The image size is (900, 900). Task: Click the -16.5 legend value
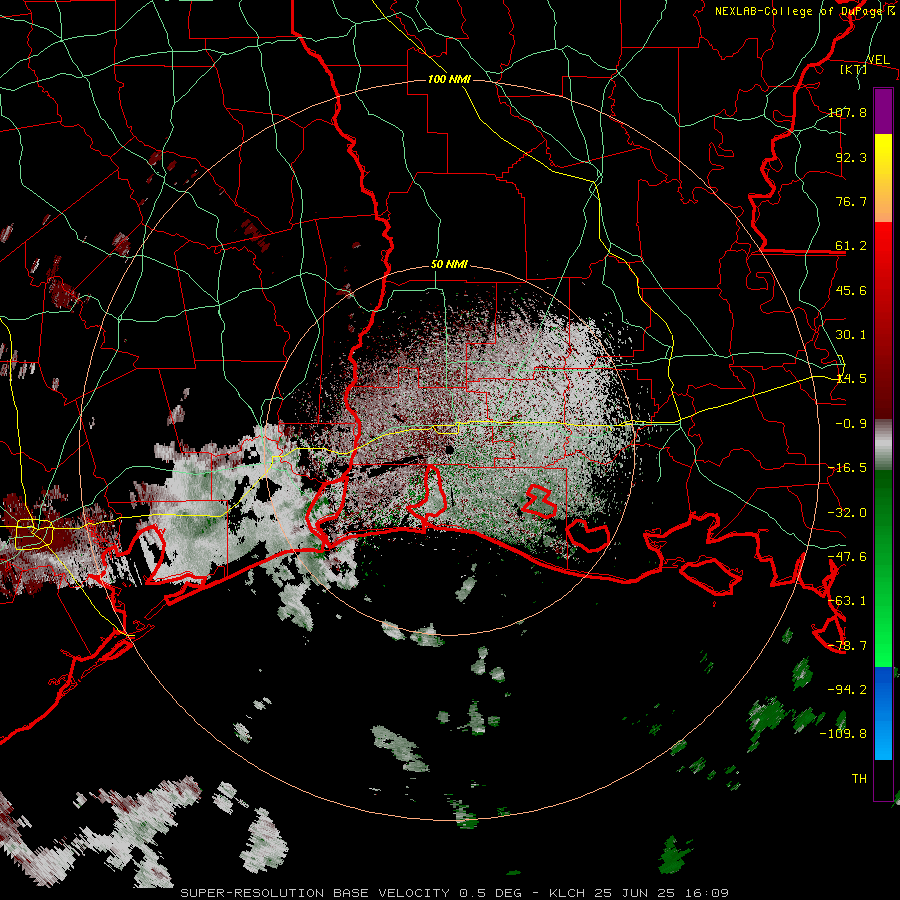[847, 468]
